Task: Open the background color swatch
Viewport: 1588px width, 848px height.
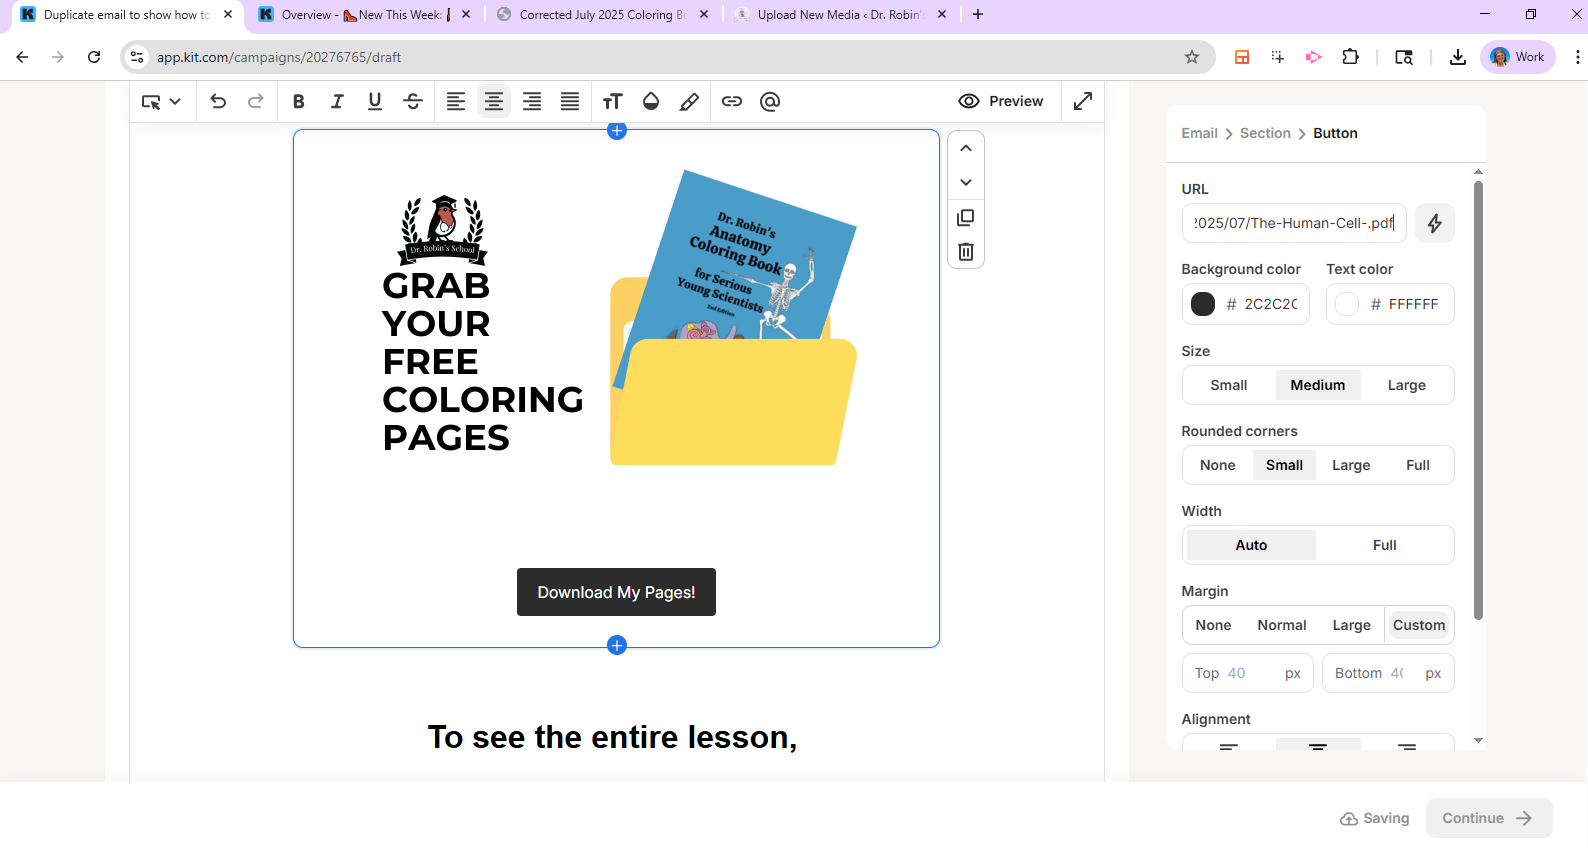Action: click(1203, 304)
